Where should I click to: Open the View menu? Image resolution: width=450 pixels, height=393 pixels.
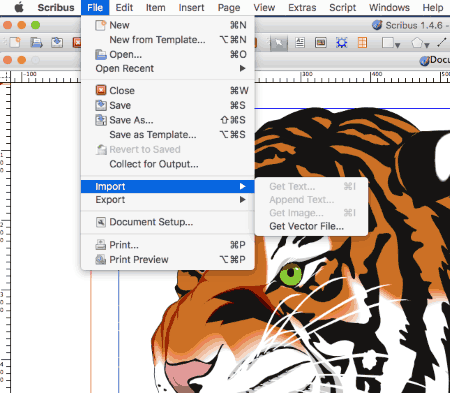tap(264, 7)
